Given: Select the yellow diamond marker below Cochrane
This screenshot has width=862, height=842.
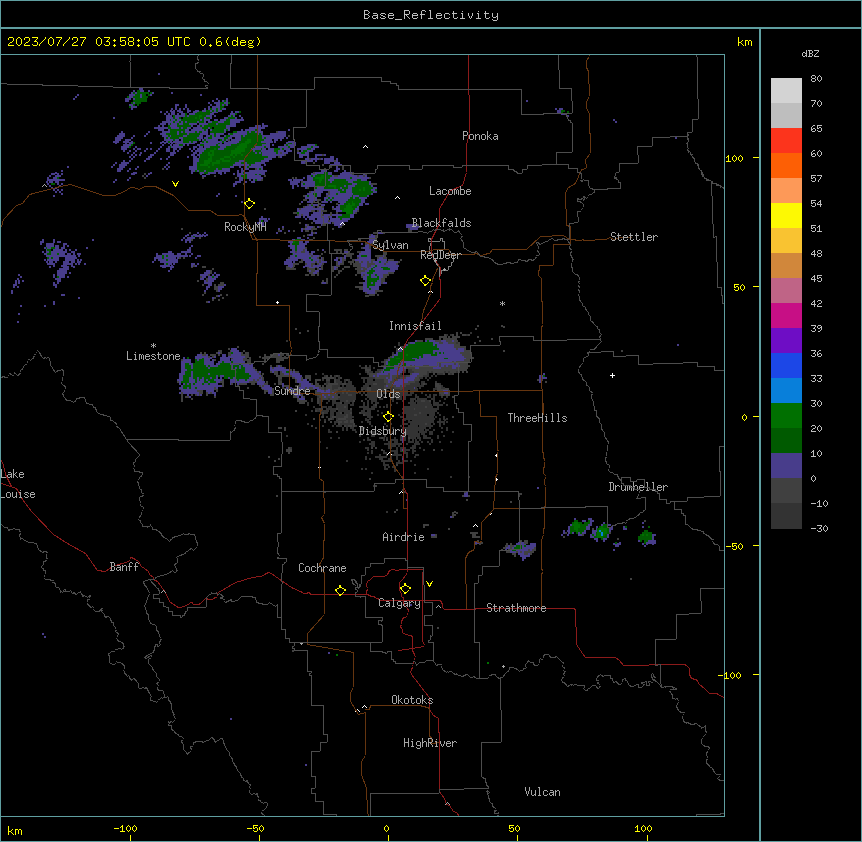Looking at the screenshot, I should (x=341, y=590).
